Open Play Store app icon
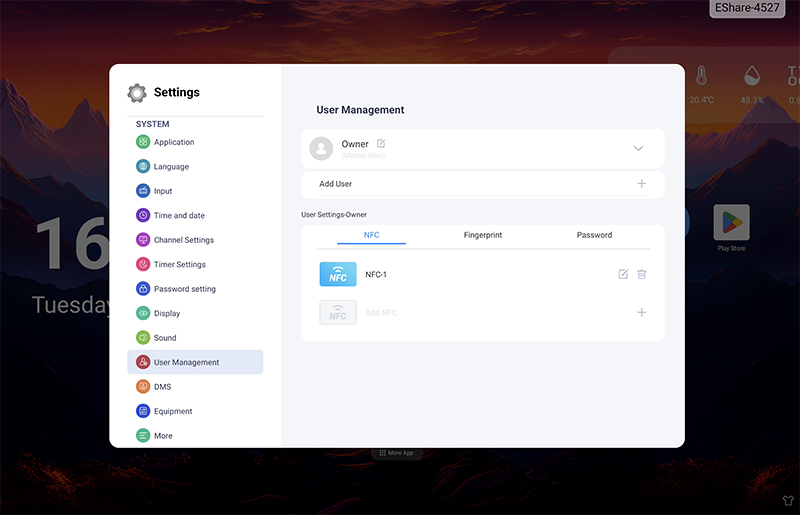Screen dimensions: 800x515 click(731, 224)
